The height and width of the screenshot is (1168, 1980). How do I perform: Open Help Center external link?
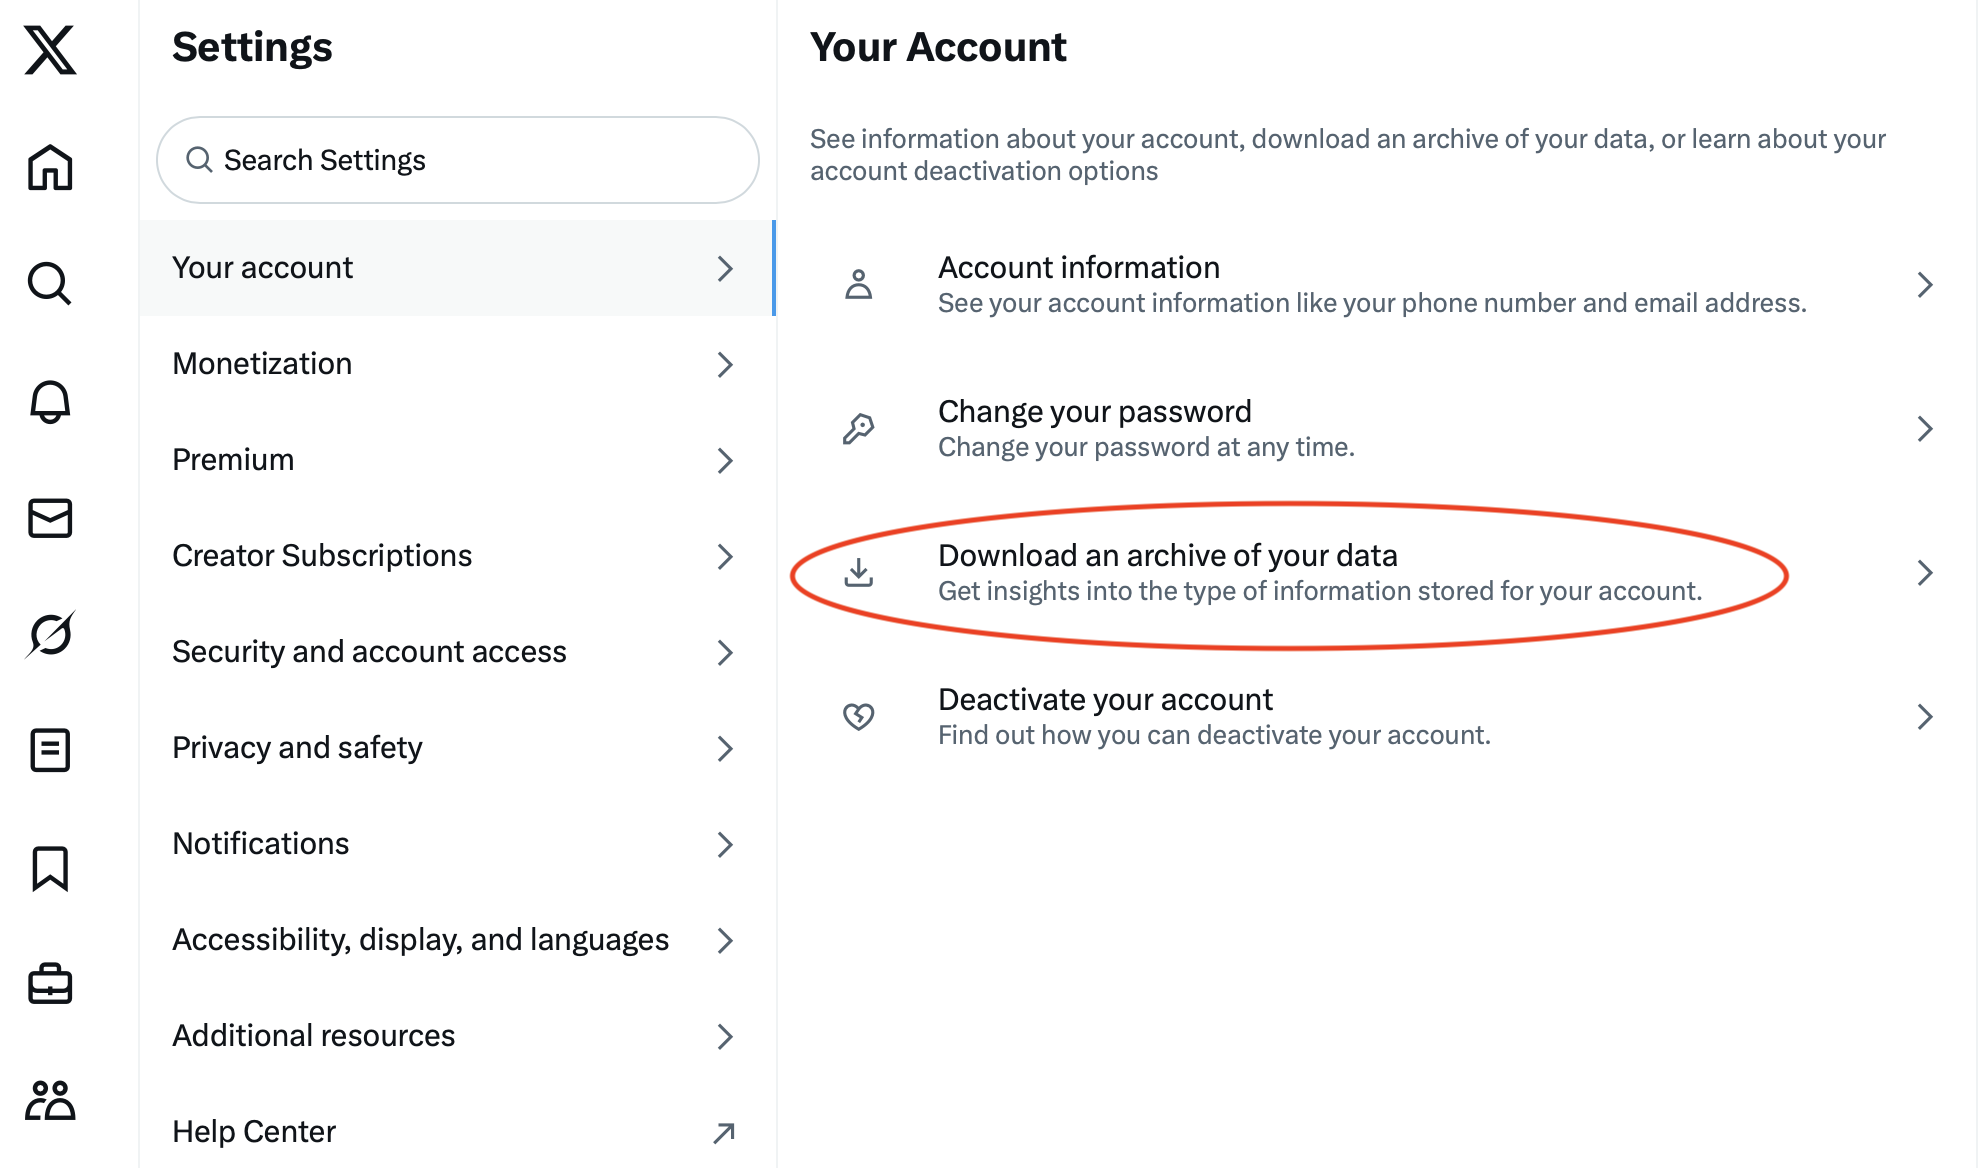(456, 1132)
